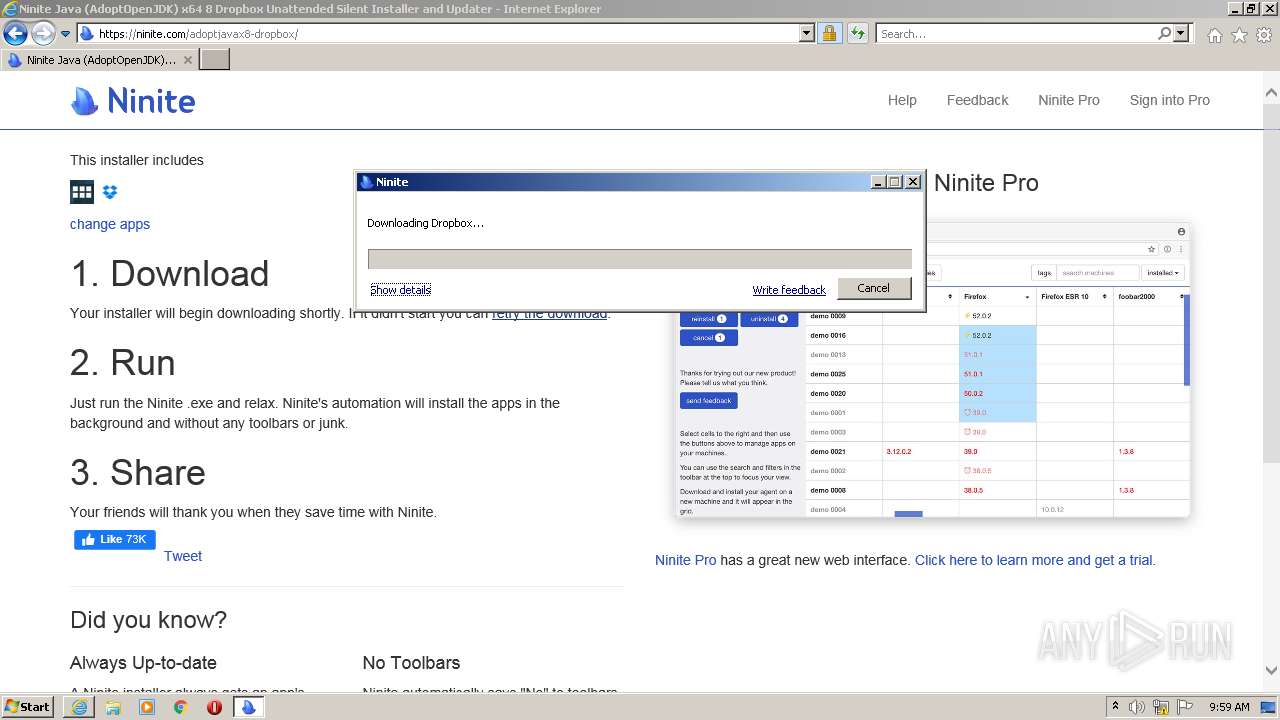Open the Feedback page link
The height and width of the screenshot is (720, 1280).
(977, 100)
